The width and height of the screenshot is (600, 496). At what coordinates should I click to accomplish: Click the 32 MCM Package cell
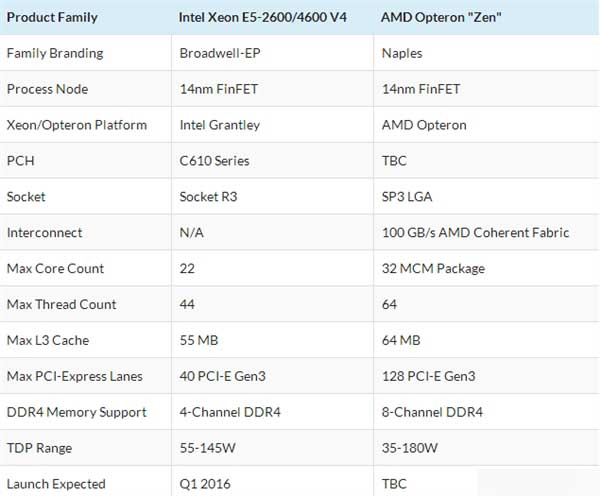(433, 269)
